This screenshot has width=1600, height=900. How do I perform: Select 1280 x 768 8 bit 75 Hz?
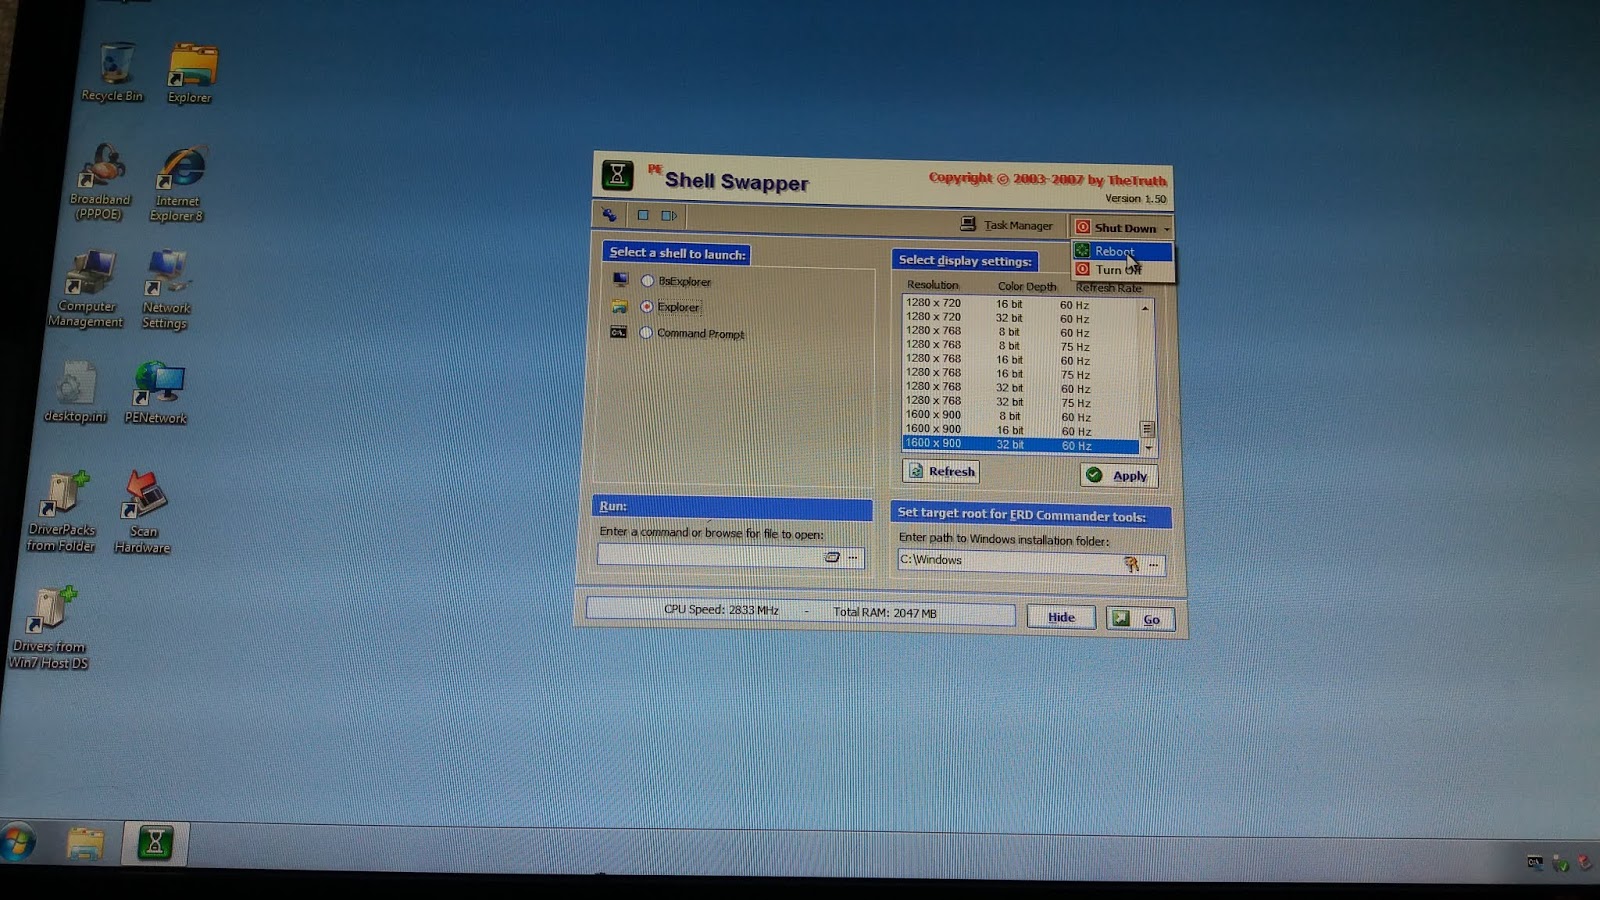[1020, 346]
